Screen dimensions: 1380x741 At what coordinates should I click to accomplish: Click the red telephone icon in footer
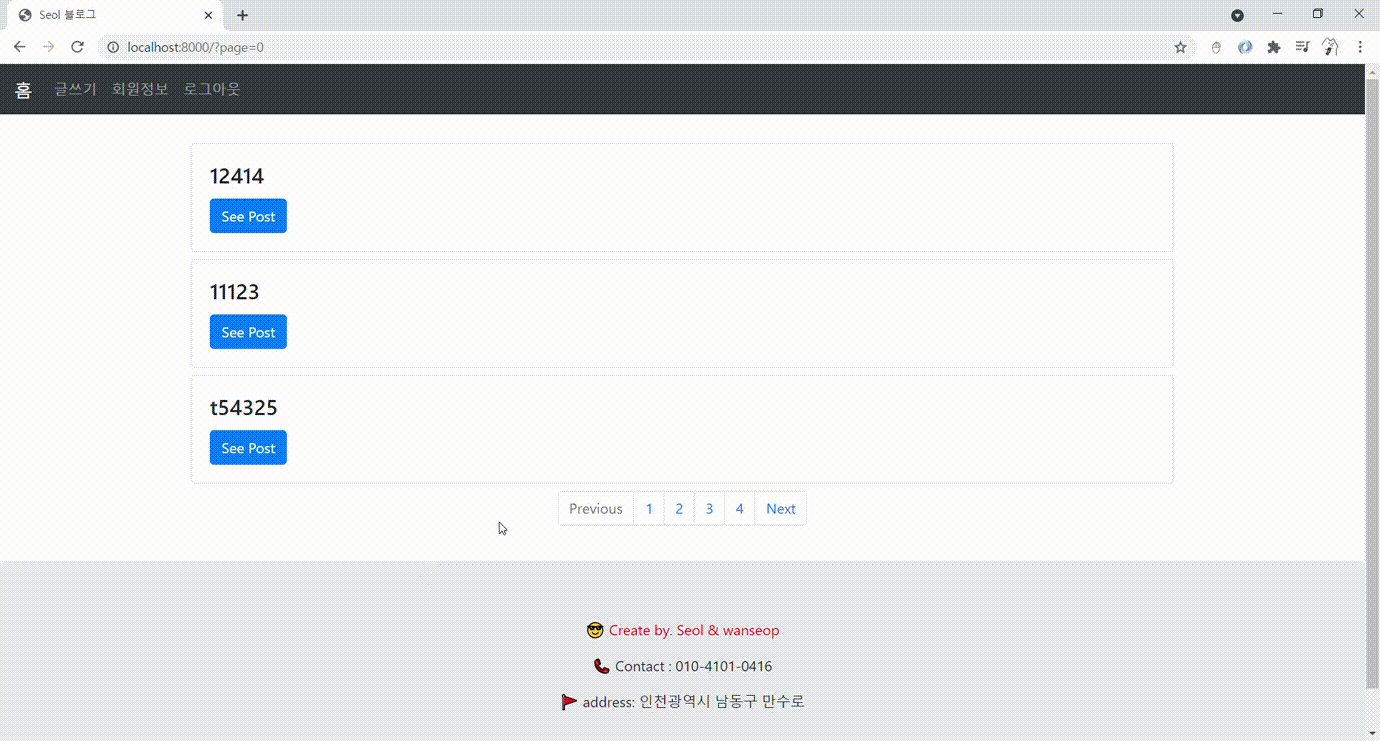[x=601, y=666]
